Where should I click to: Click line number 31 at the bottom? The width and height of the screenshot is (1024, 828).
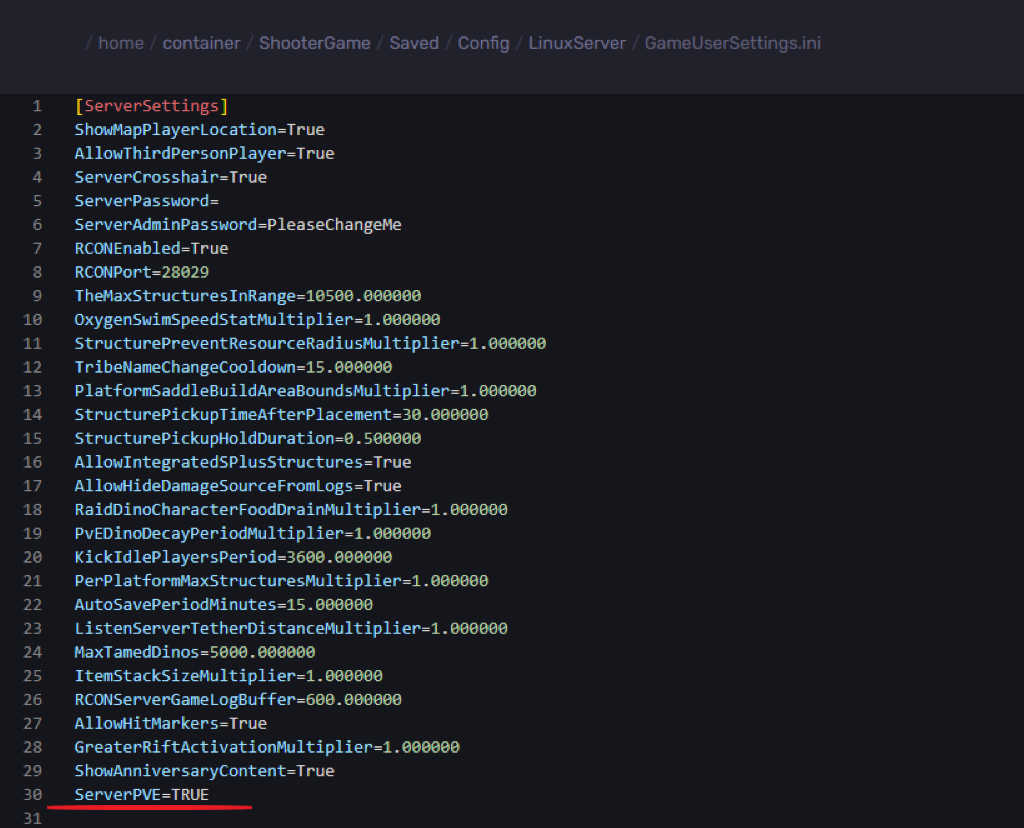click(33, 819)
